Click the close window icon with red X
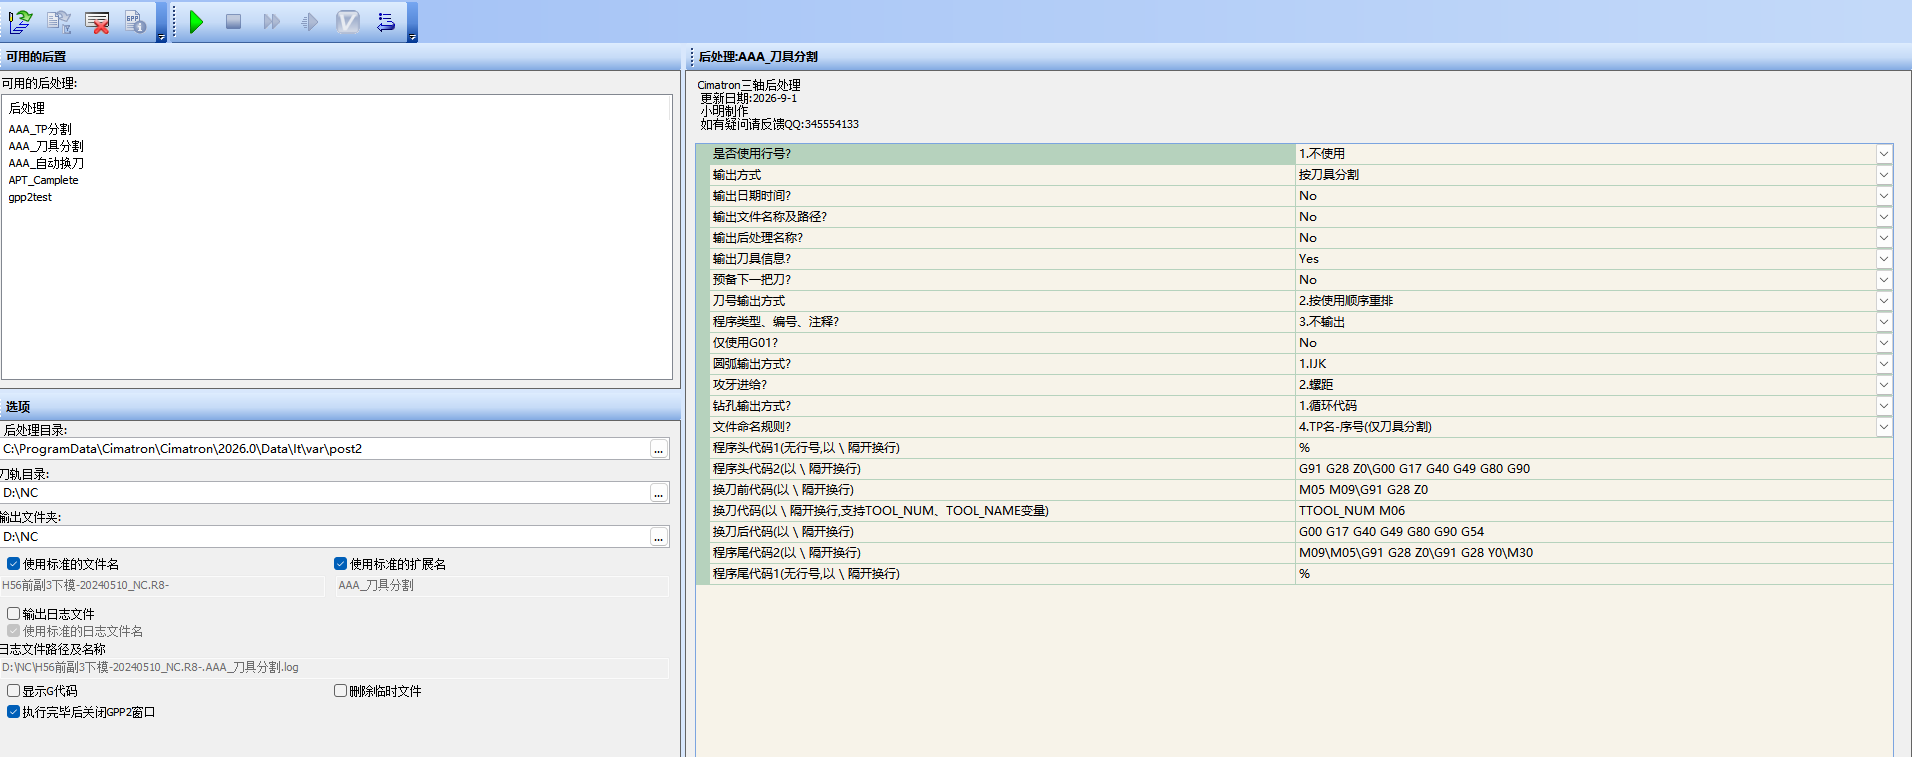Viewport: 1912px width, 757px height. [97, 21]
